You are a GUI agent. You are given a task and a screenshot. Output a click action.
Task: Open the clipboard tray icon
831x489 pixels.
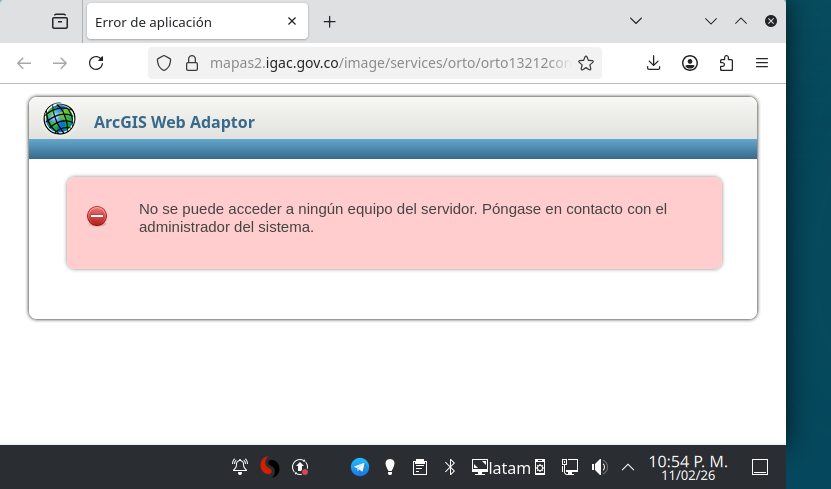420,467
